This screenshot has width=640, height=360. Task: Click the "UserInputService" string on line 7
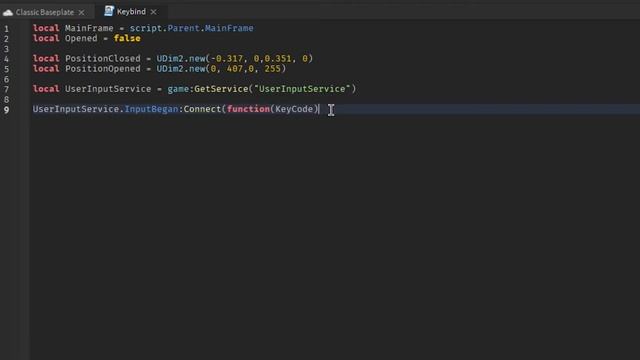(302, 89)
